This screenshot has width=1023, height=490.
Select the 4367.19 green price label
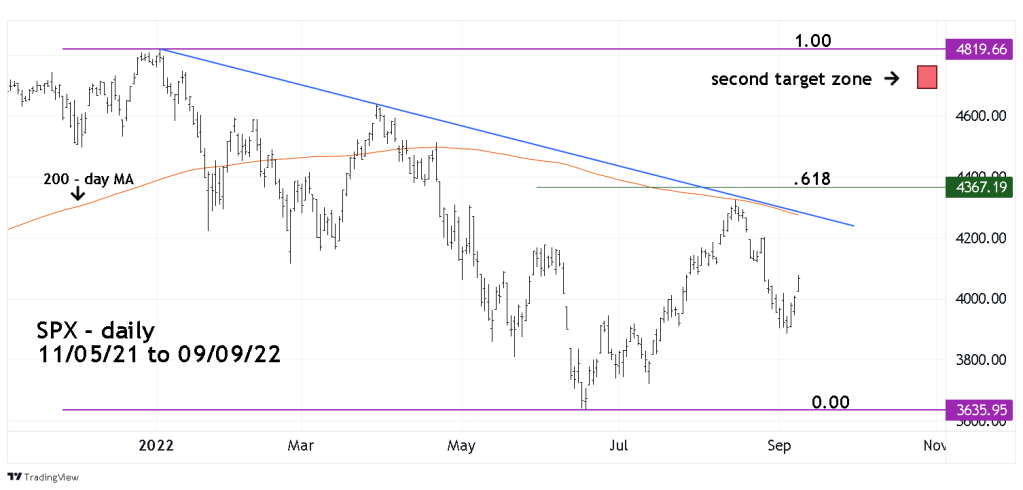[x=980, y=187]
